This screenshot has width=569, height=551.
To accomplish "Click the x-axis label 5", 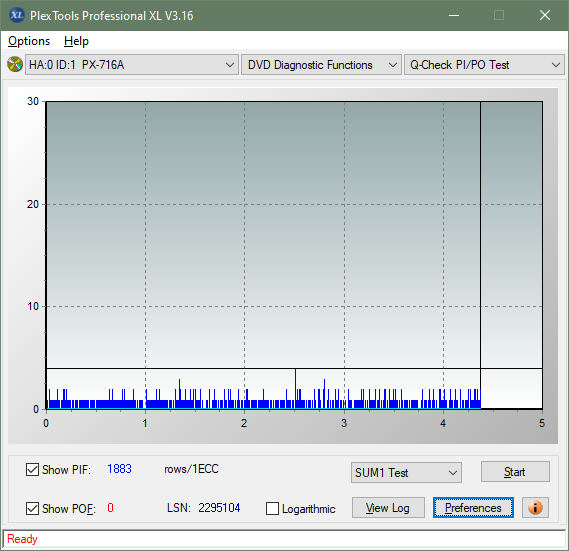I will pyautogui.click(x=542, y=423).
